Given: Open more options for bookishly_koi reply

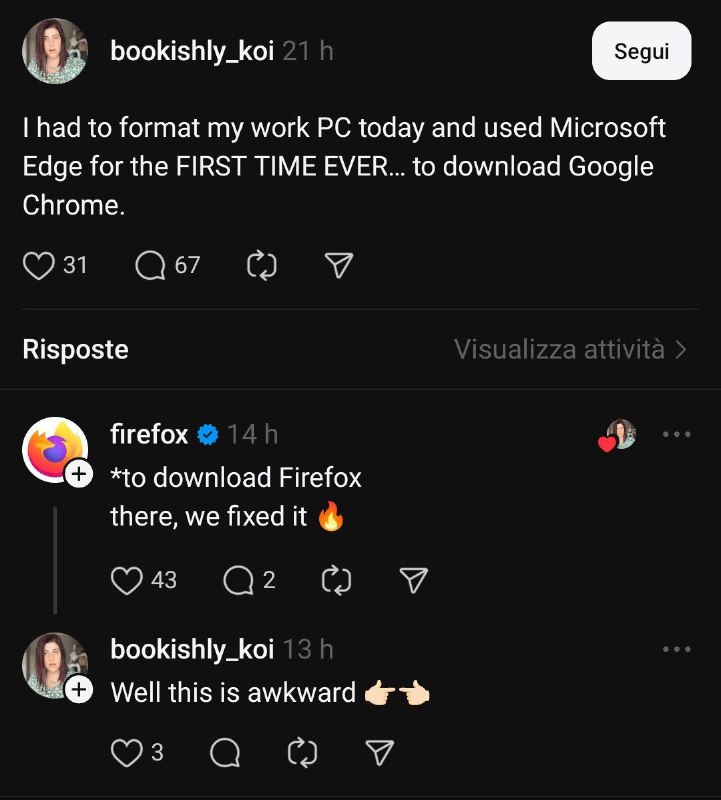Looking at the screenshot, I should click(677, 650).
